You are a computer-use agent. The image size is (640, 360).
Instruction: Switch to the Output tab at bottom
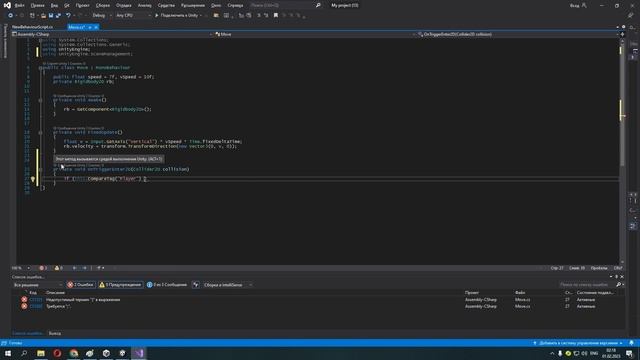tap(55, 333)
